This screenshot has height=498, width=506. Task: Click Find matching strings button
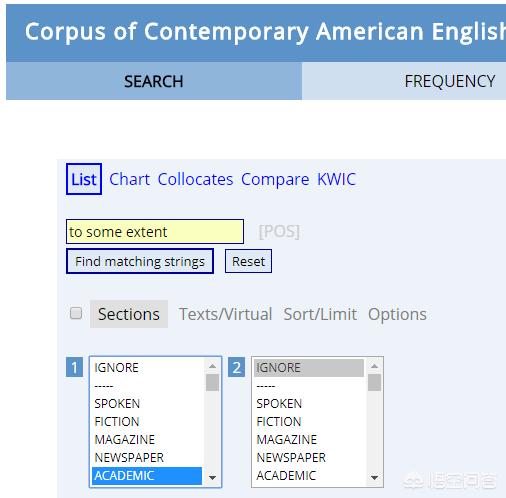click(x=140, y=261)
